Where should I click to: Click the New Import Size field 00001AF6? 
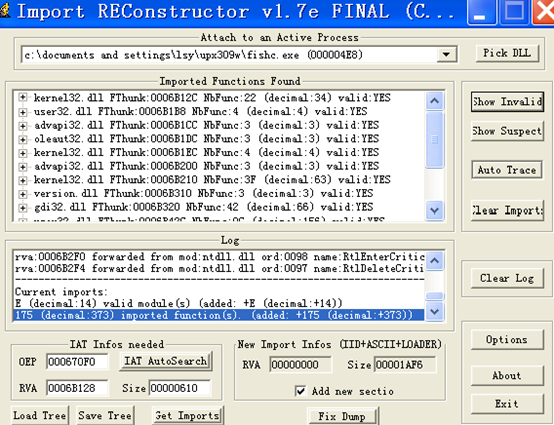[405, 365]
